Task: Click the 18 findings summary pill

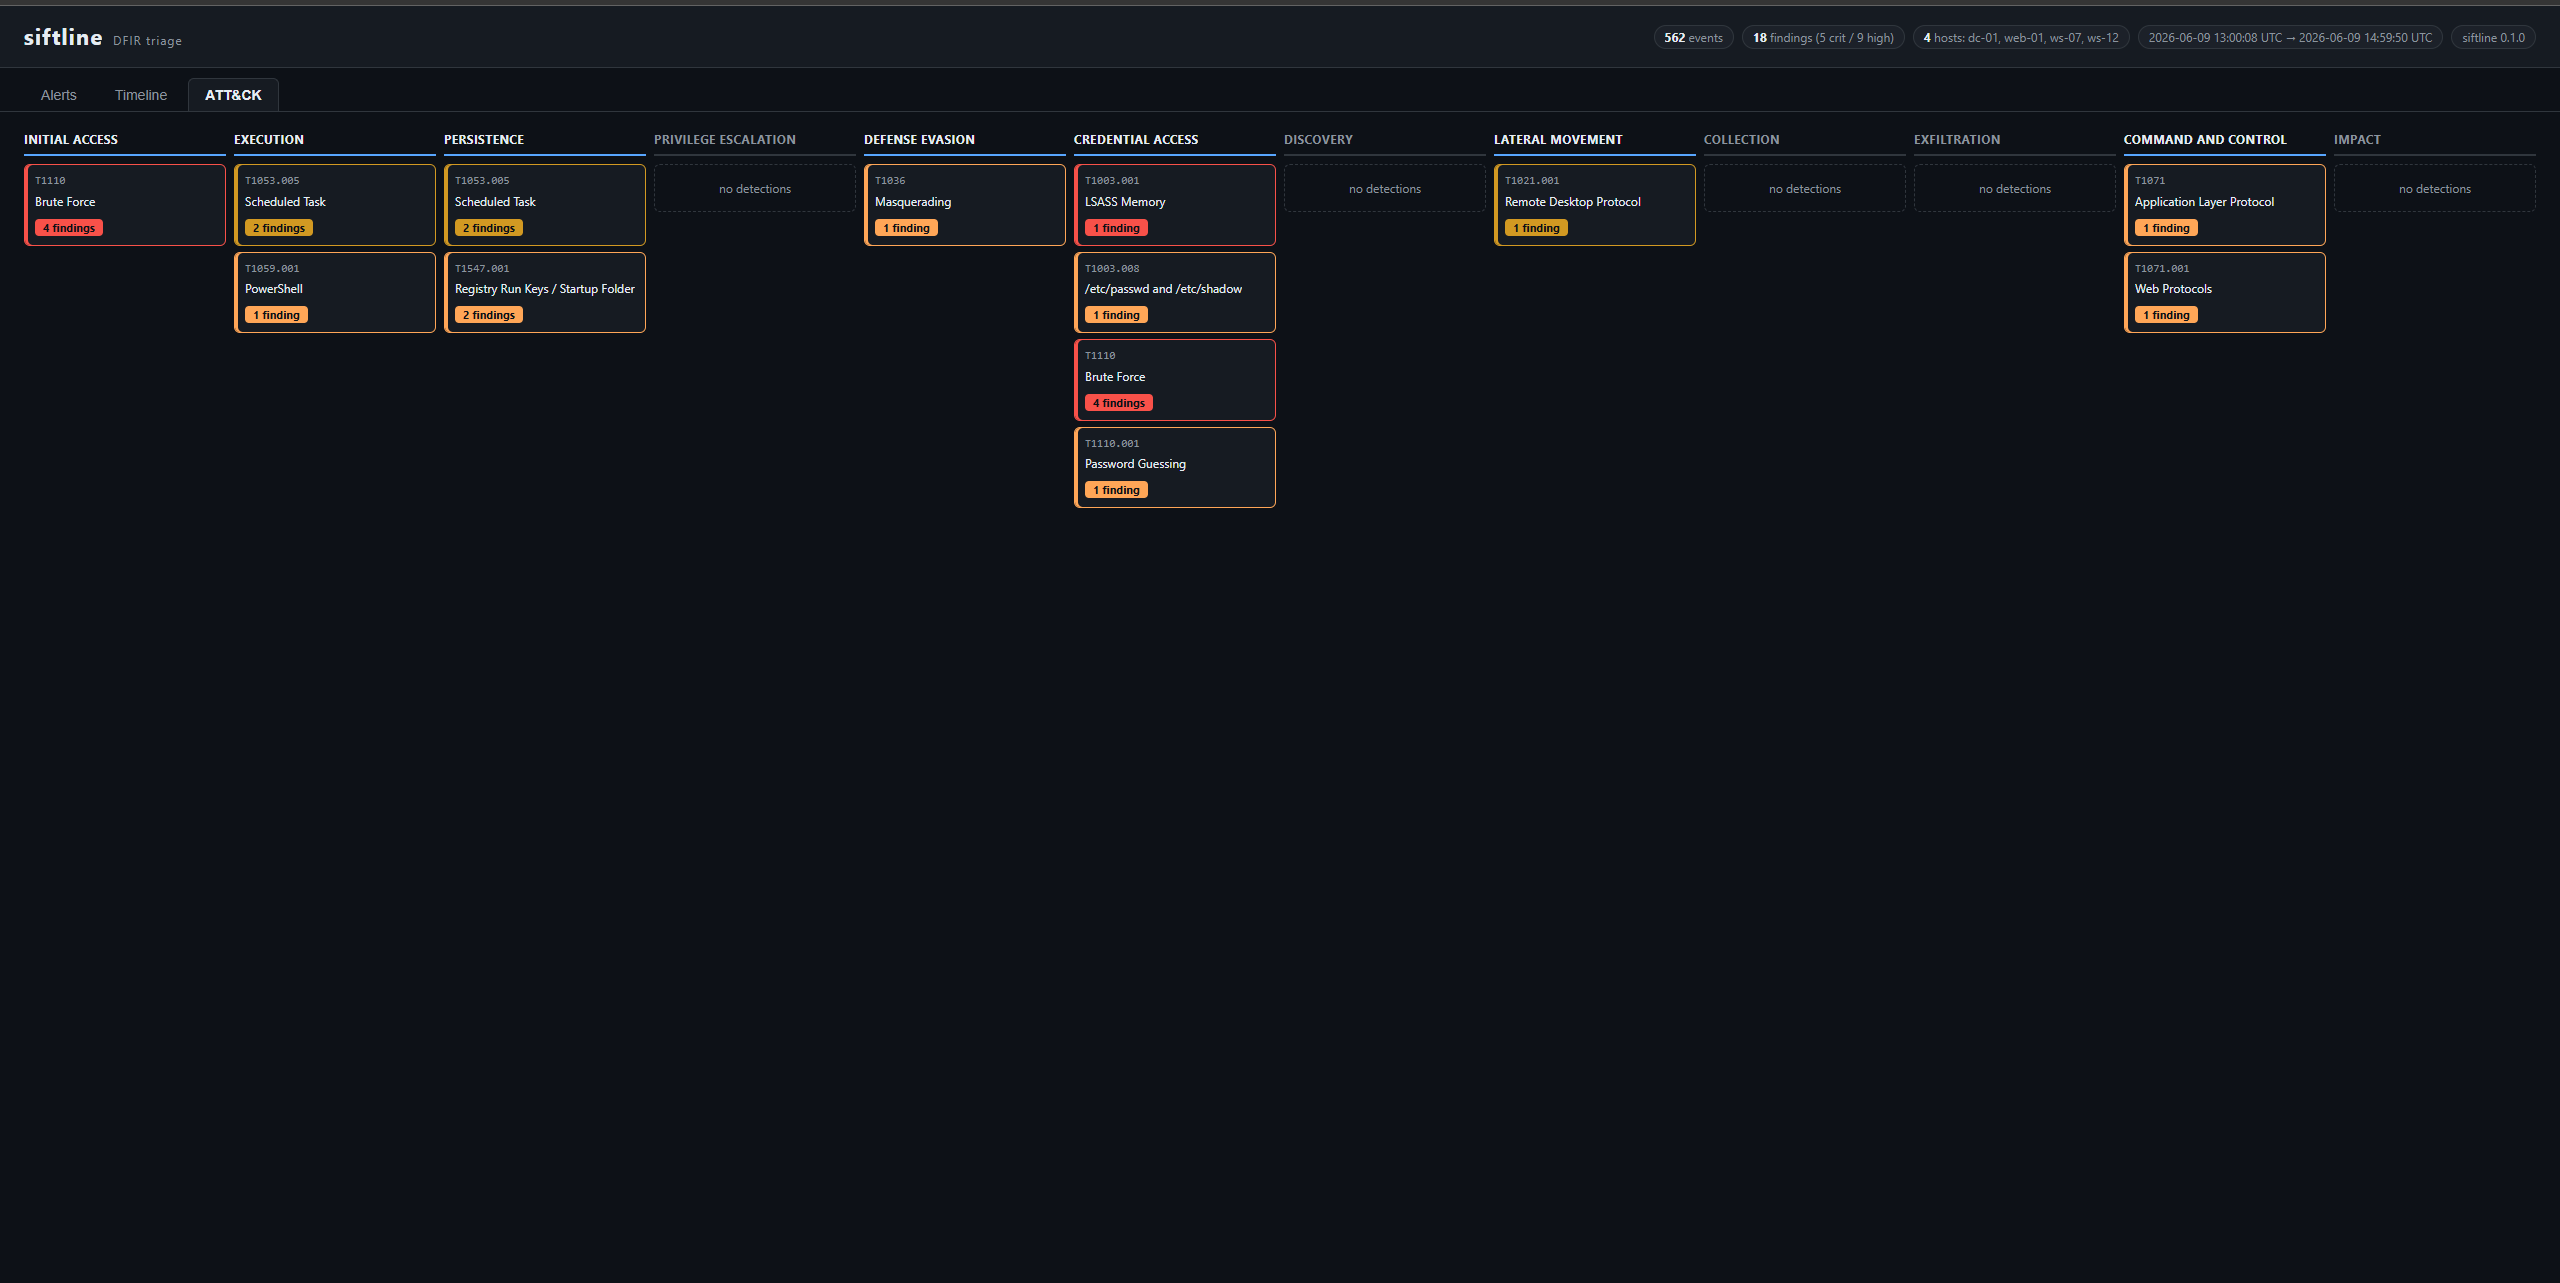Action: pyautogui.click(x=1823, y=38)
